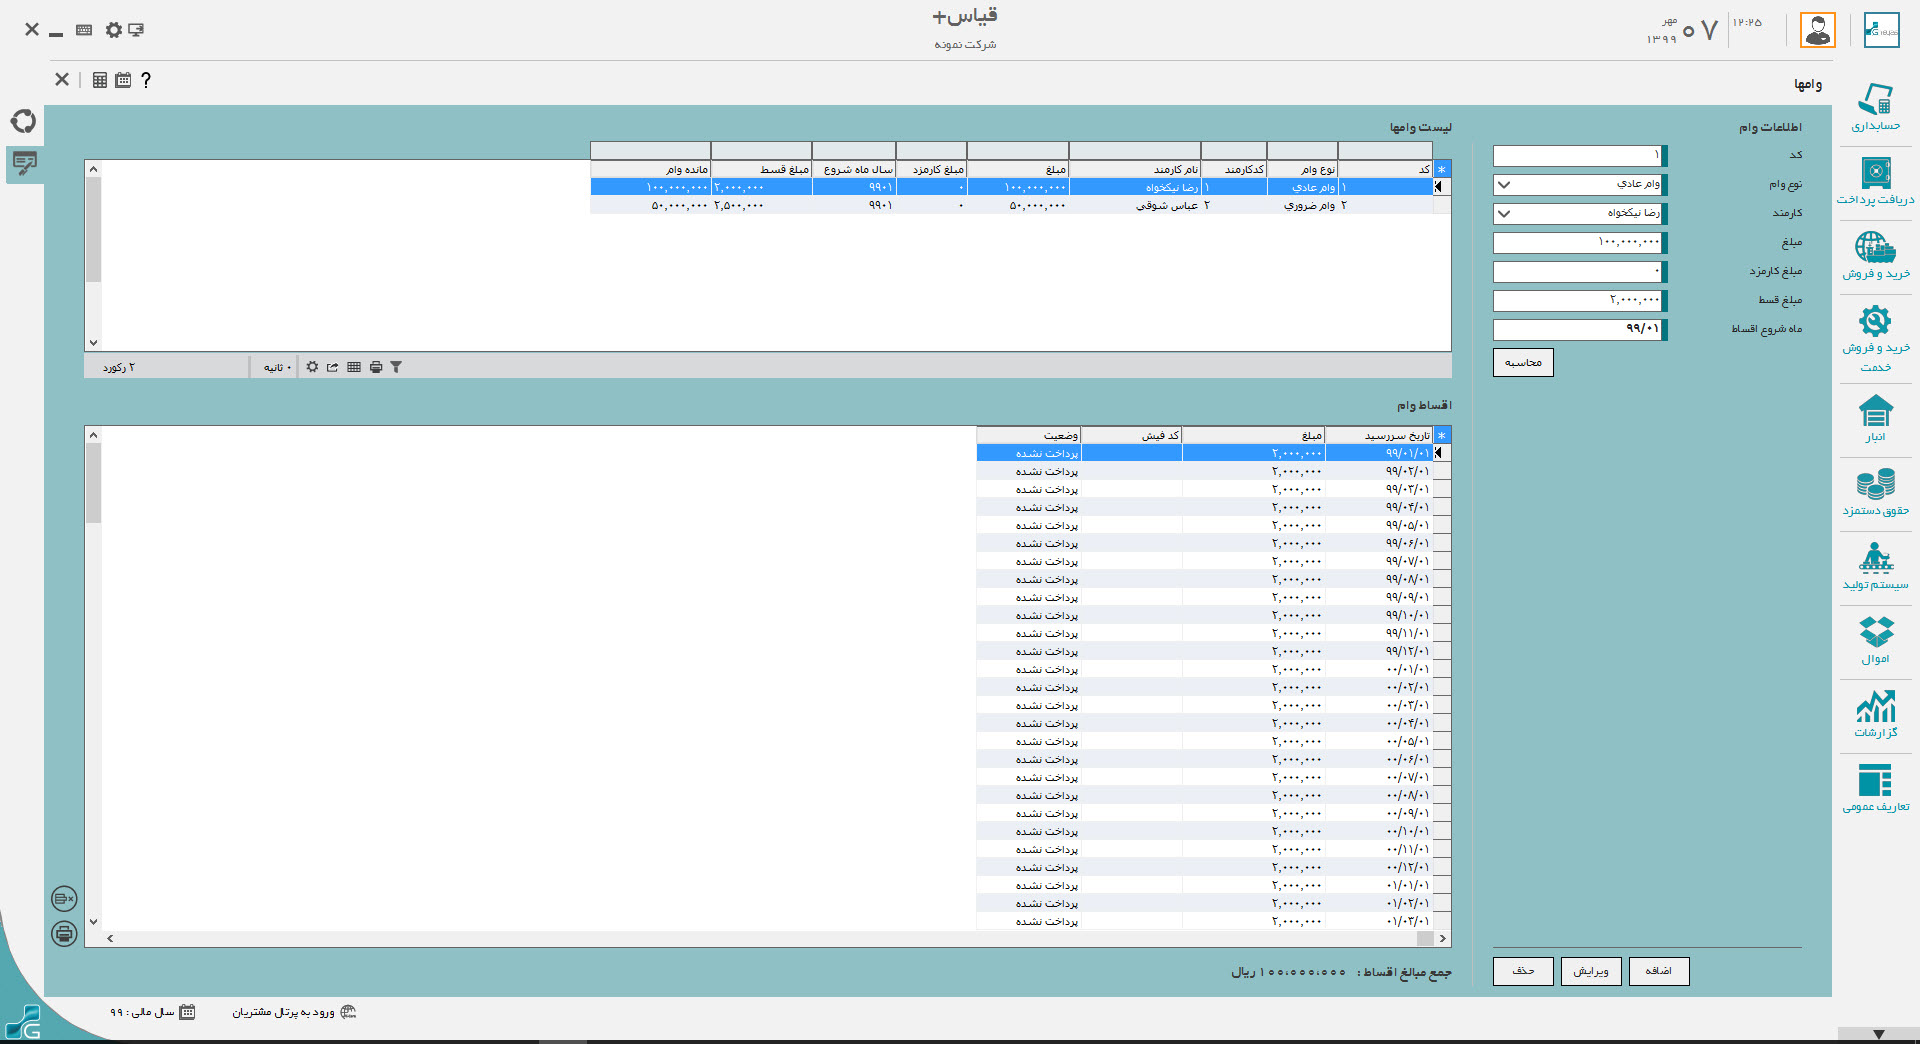Open the help question mark icon
This screenshot has width=1920, height=1044.
[146, 80]
